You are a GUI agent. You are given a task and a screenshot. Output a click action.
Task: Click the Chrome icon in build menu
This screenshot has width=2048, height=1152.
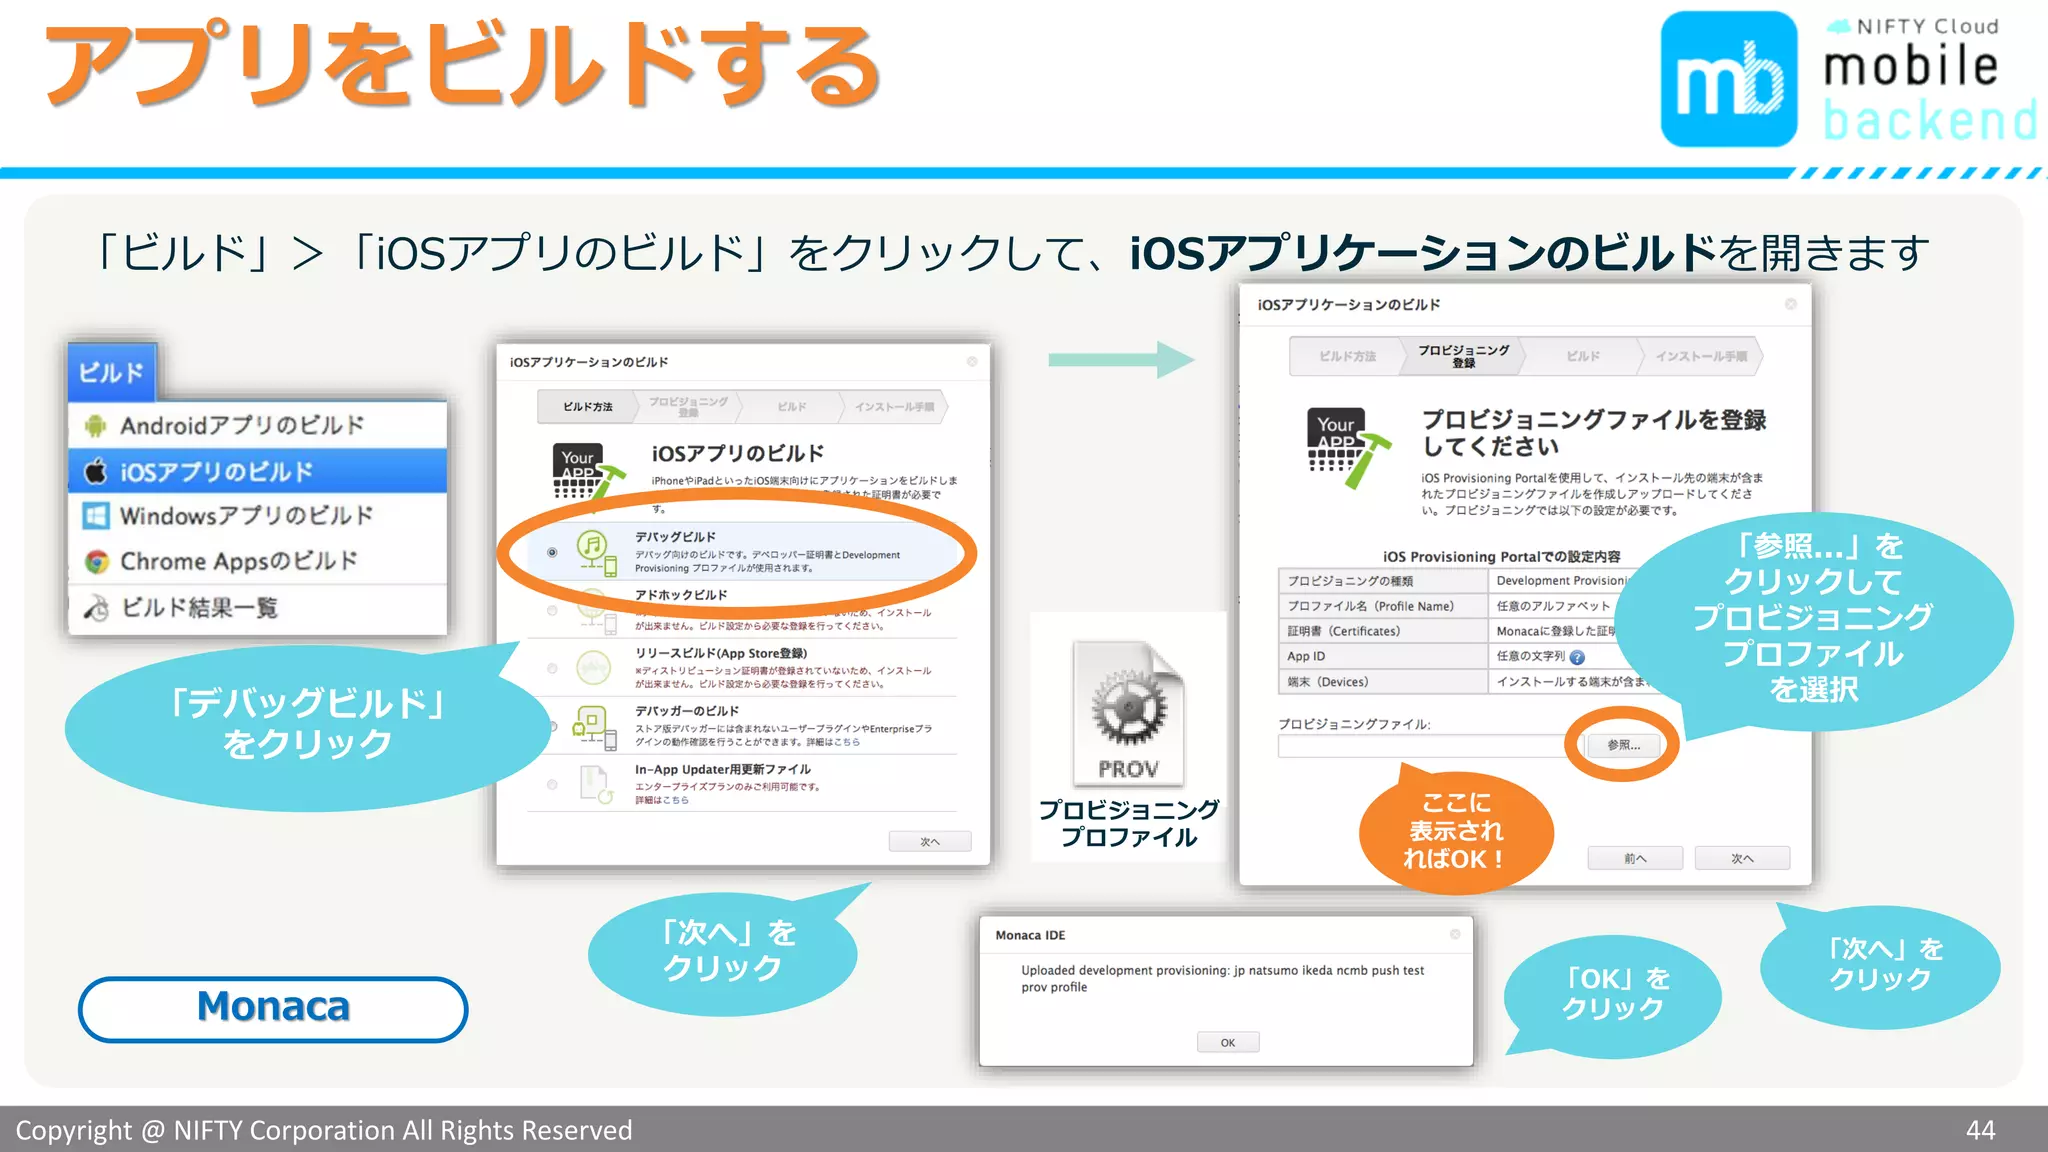coord(96,562)
